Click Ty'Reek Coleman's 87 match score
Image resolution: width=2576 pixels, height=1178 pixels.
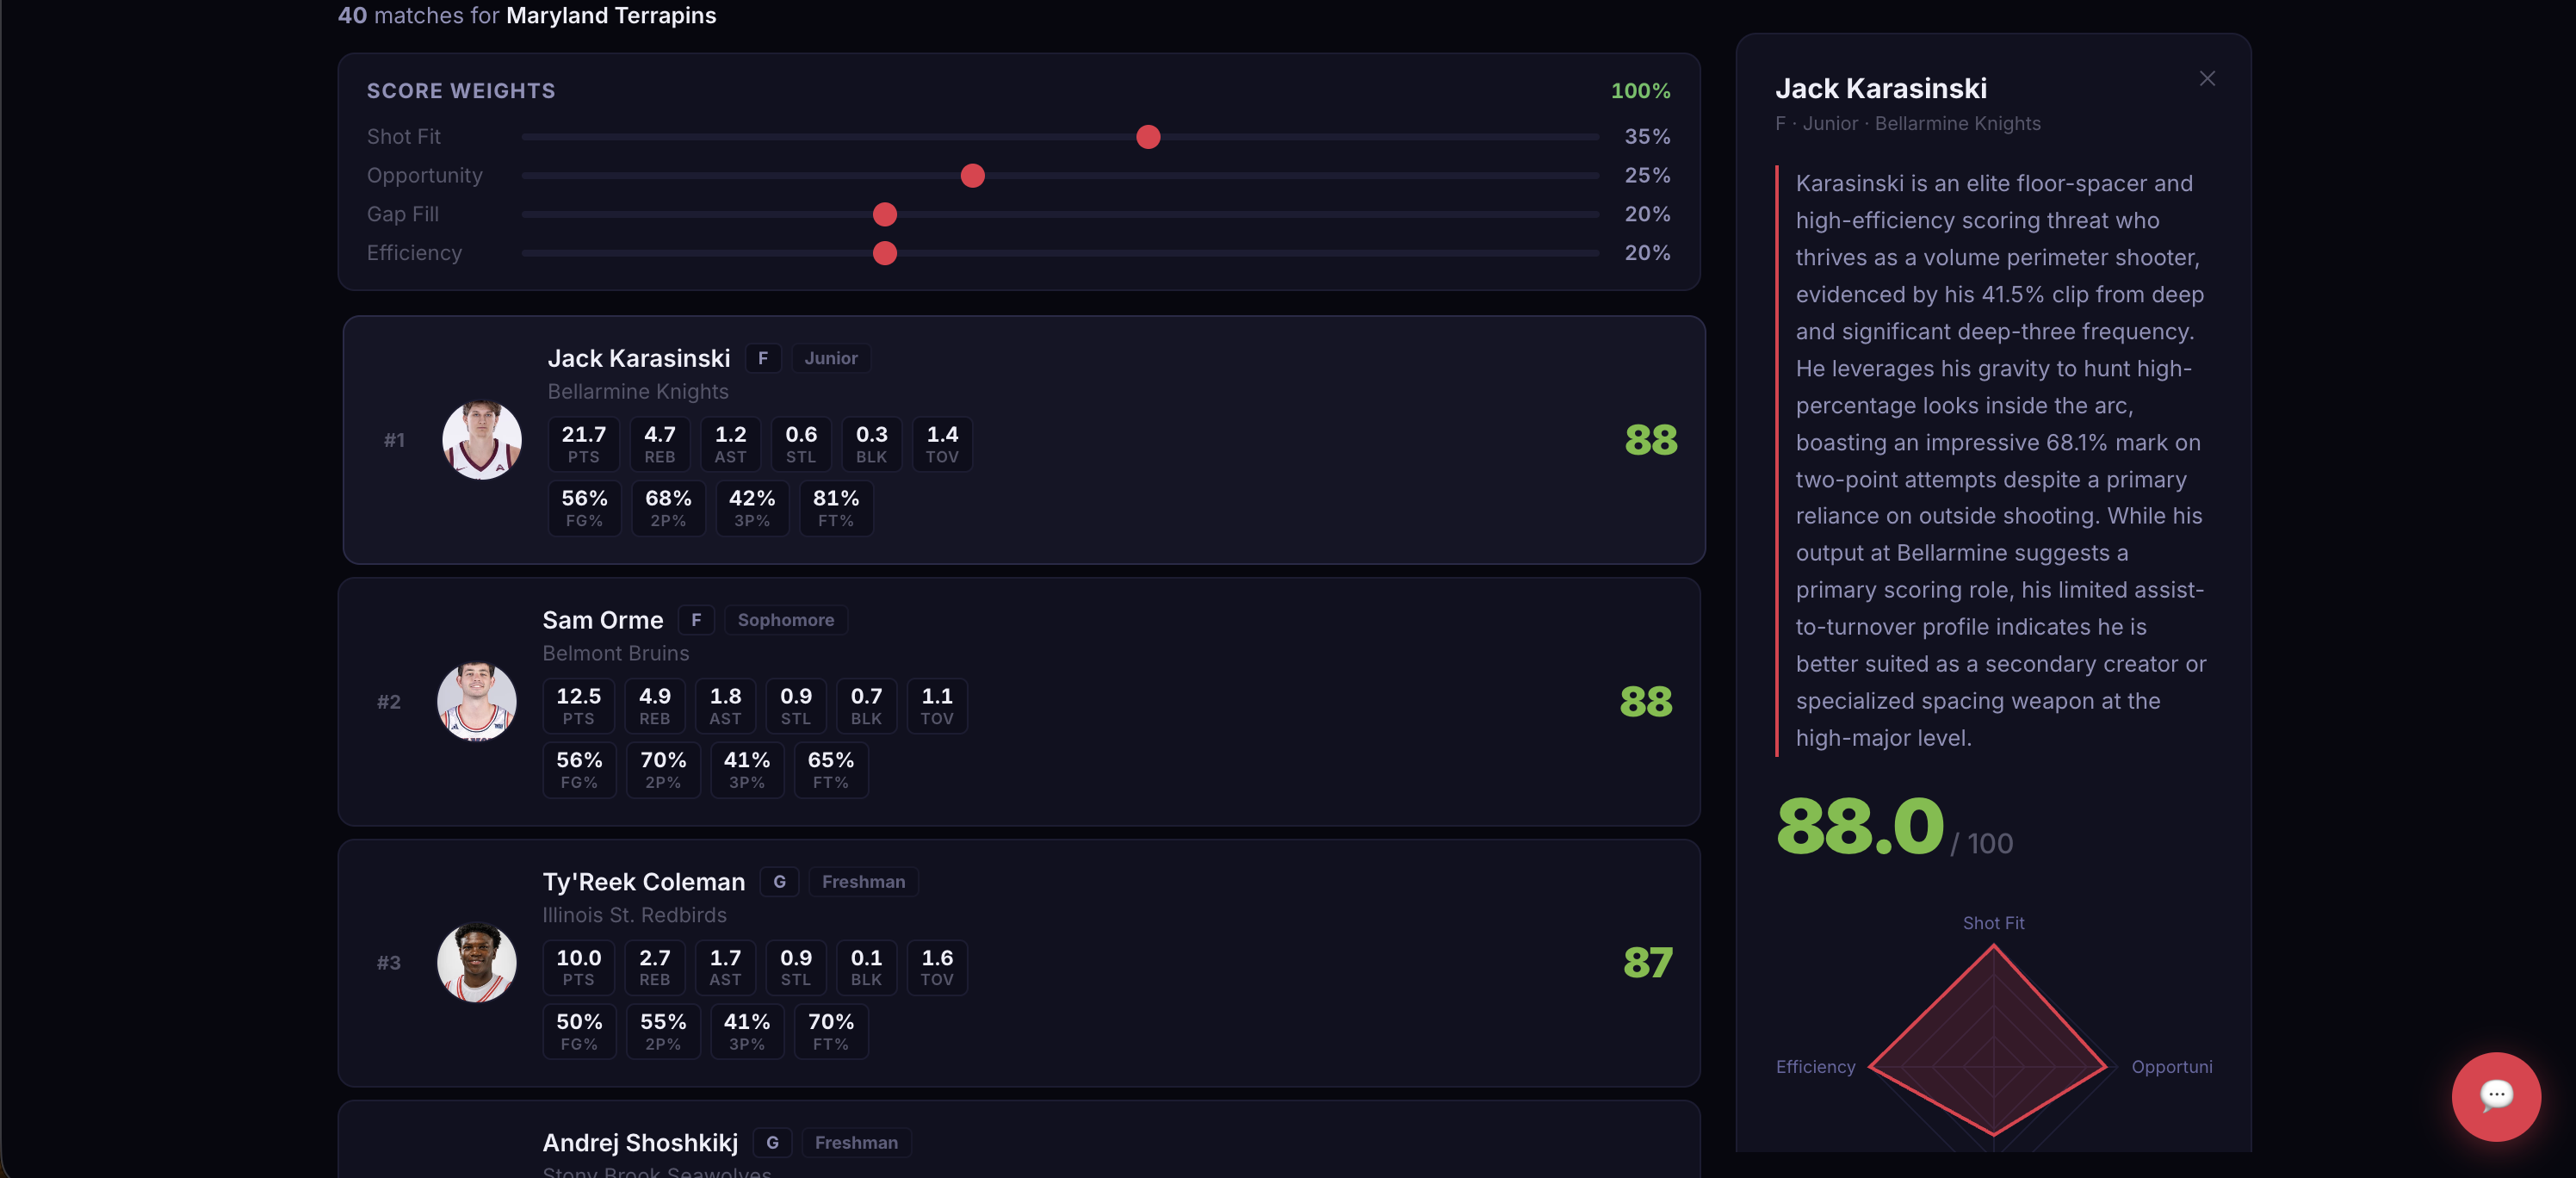click(x=1647, y=962)
